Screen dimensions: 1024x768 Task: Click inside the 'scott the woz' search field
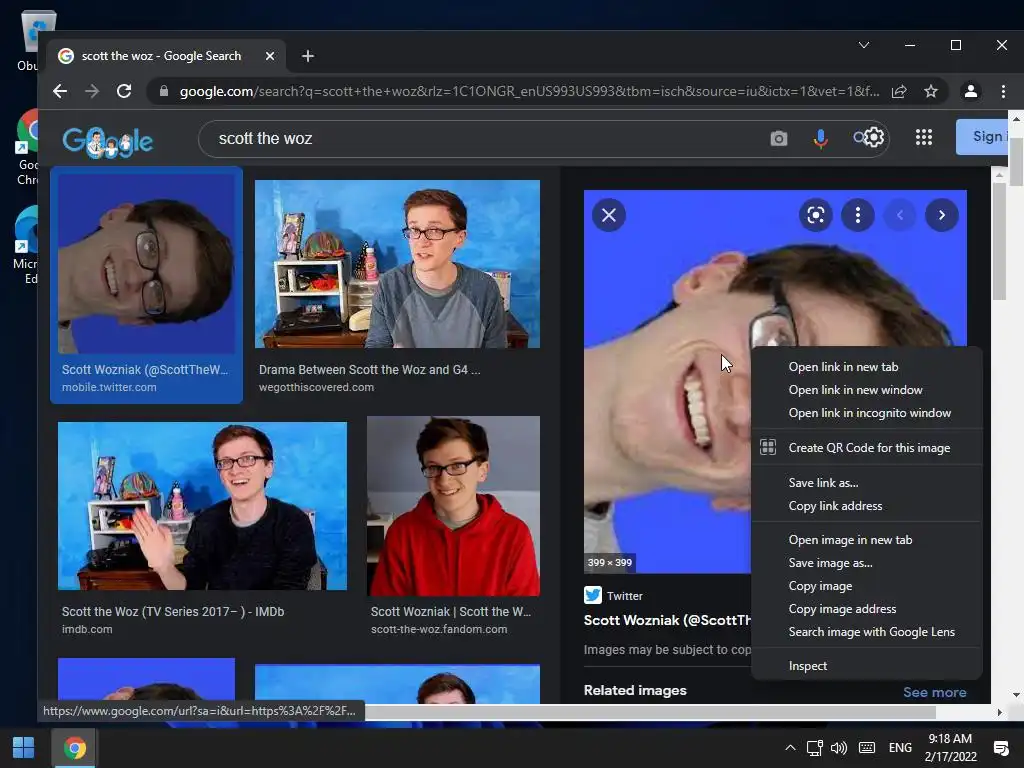(x=483, y=138)
